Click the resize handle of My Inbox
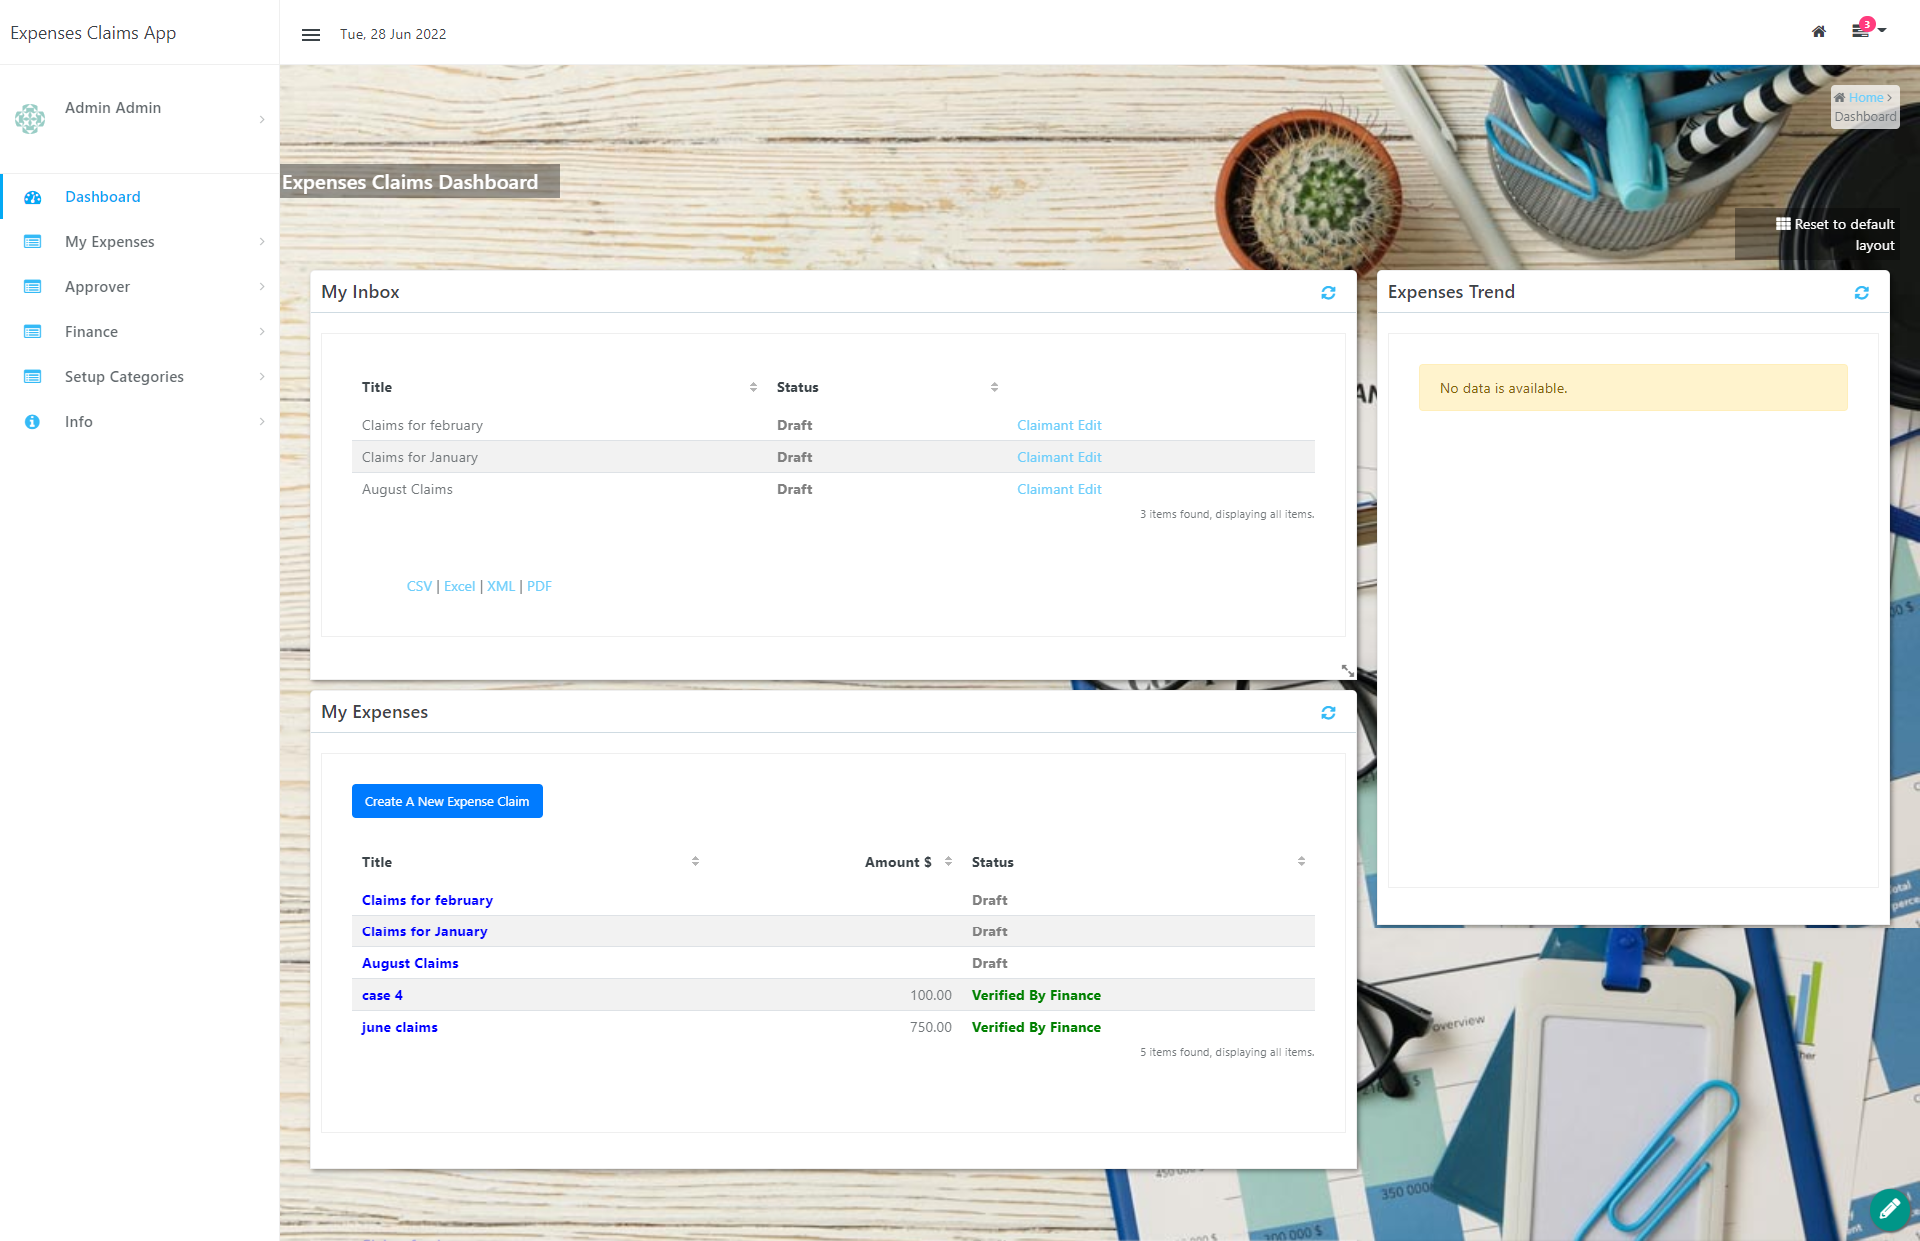Viewport: 1920px width, 1241px height. [1347, 671]
